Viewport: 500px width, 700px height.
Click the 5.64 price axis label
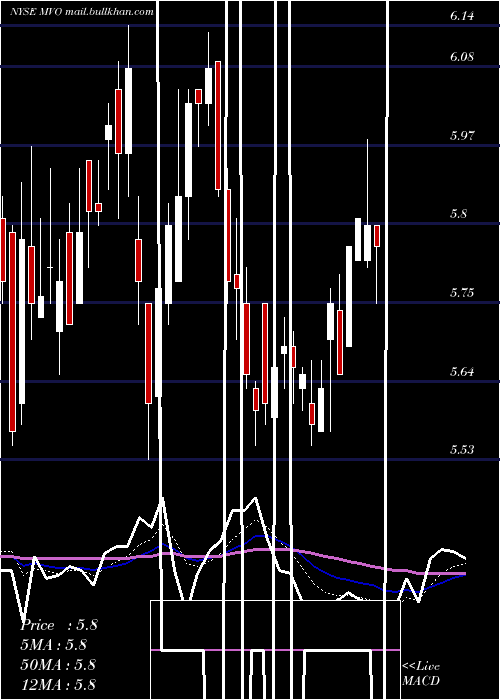pos(462,371)
